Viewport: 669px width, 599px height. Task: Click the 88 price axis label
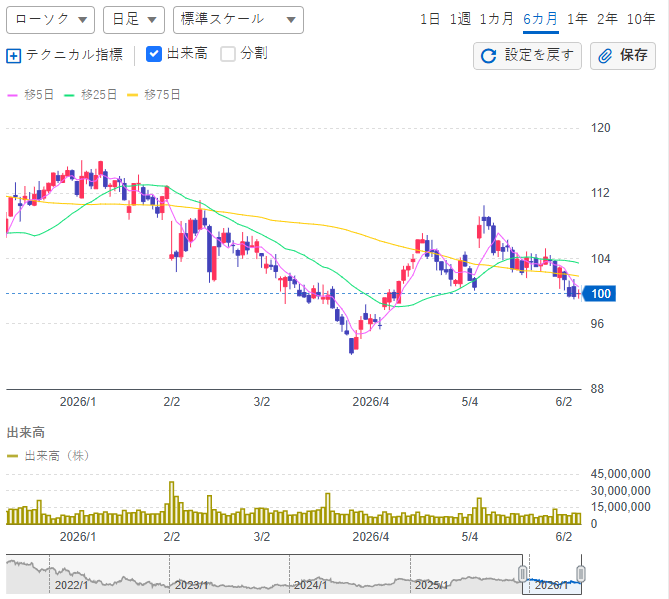(597, 389)
